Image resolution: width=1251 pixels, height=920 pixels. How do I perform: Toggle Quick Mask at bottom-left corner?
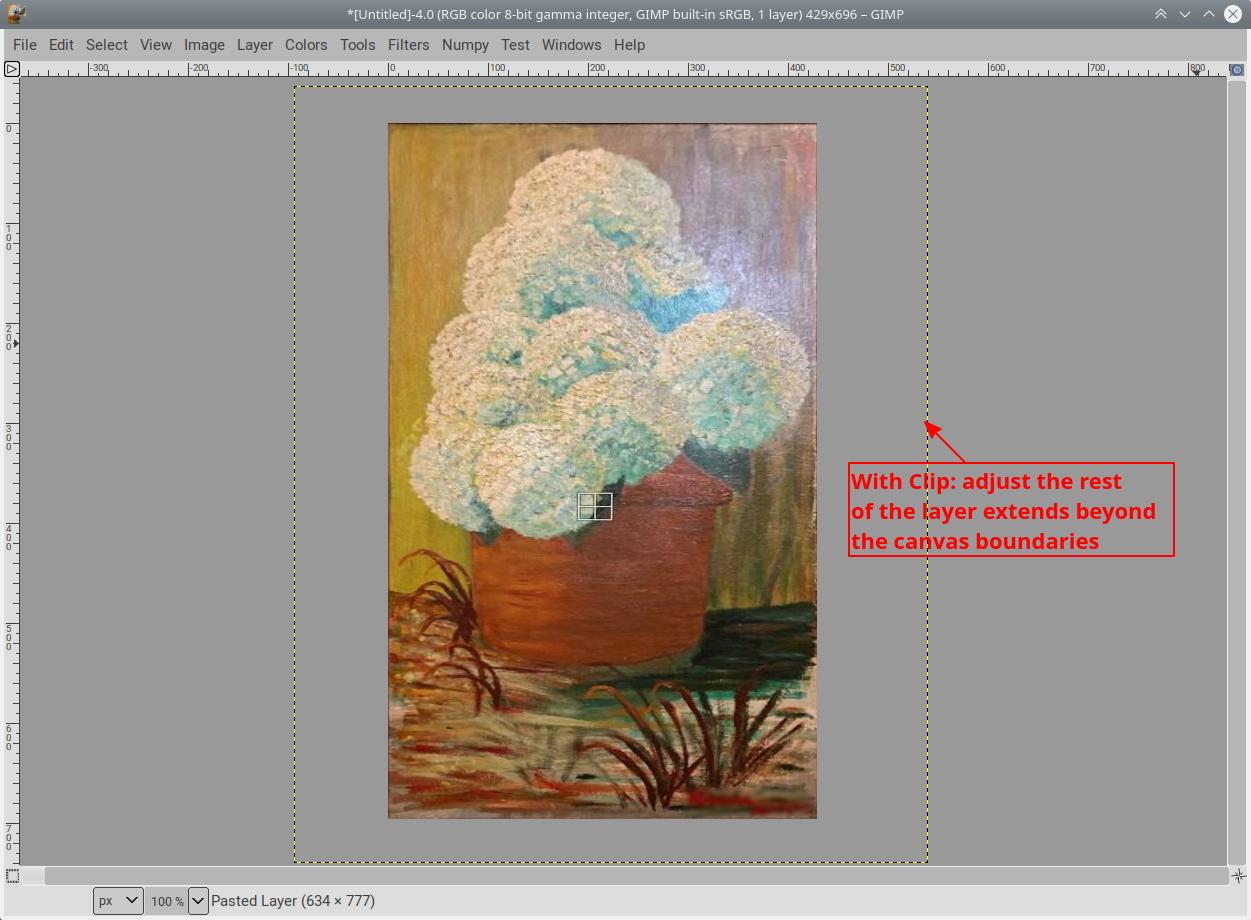coord(11,876)
